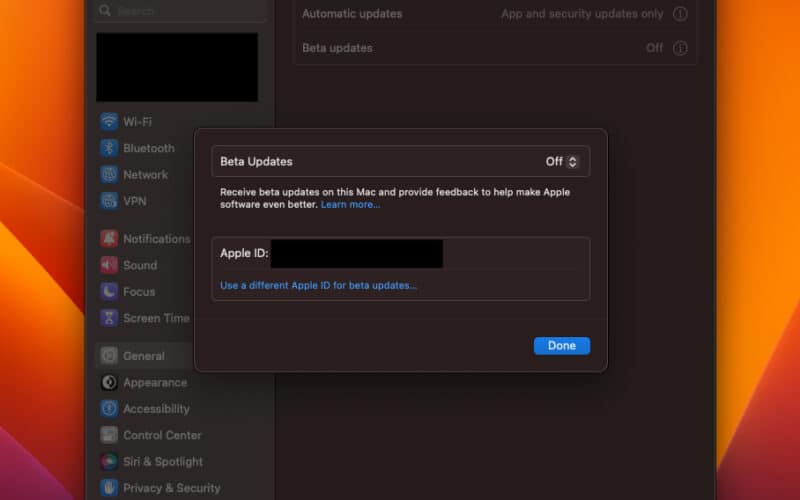Select the Control Center sidebar label
800x500 pixels.
(162, 436)
